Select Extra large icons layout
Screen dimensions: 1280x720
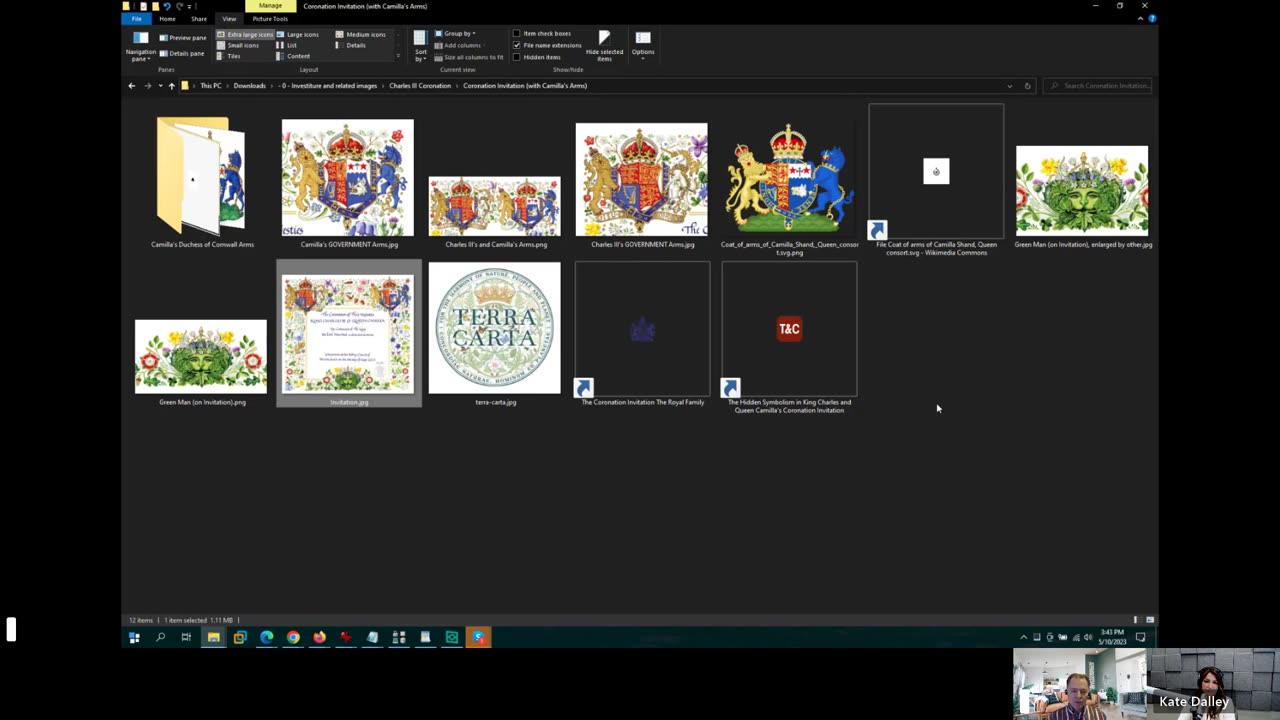pyautogui.click(x=245, y=34)
